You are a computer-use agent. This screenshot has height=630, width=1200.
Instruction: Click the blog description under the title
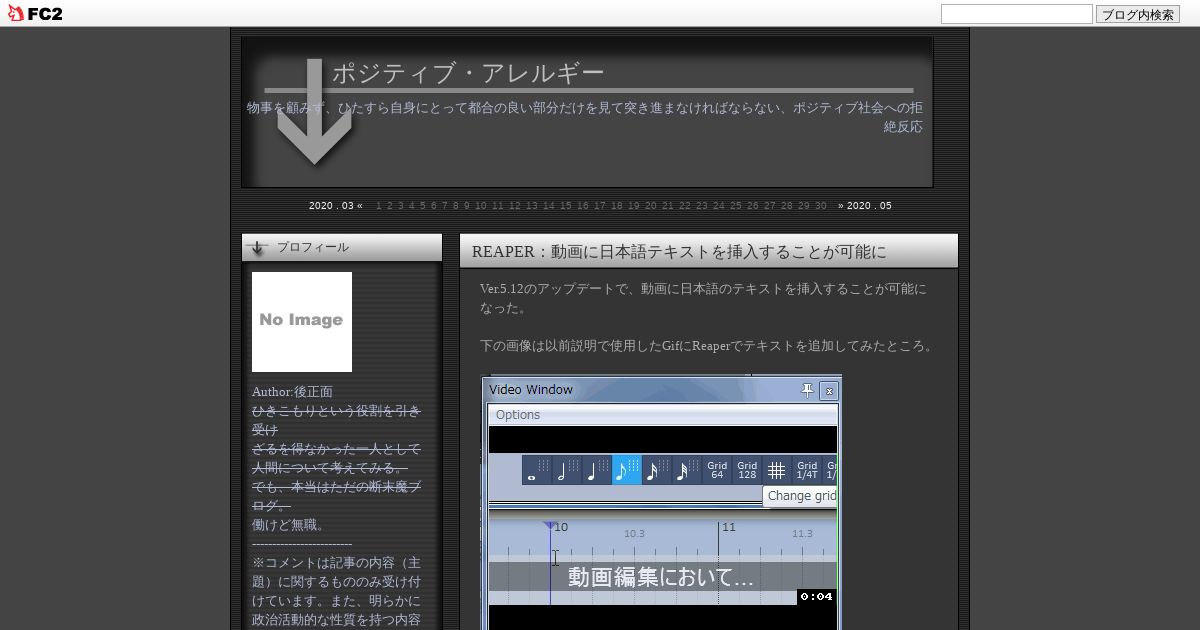(585, 117)
